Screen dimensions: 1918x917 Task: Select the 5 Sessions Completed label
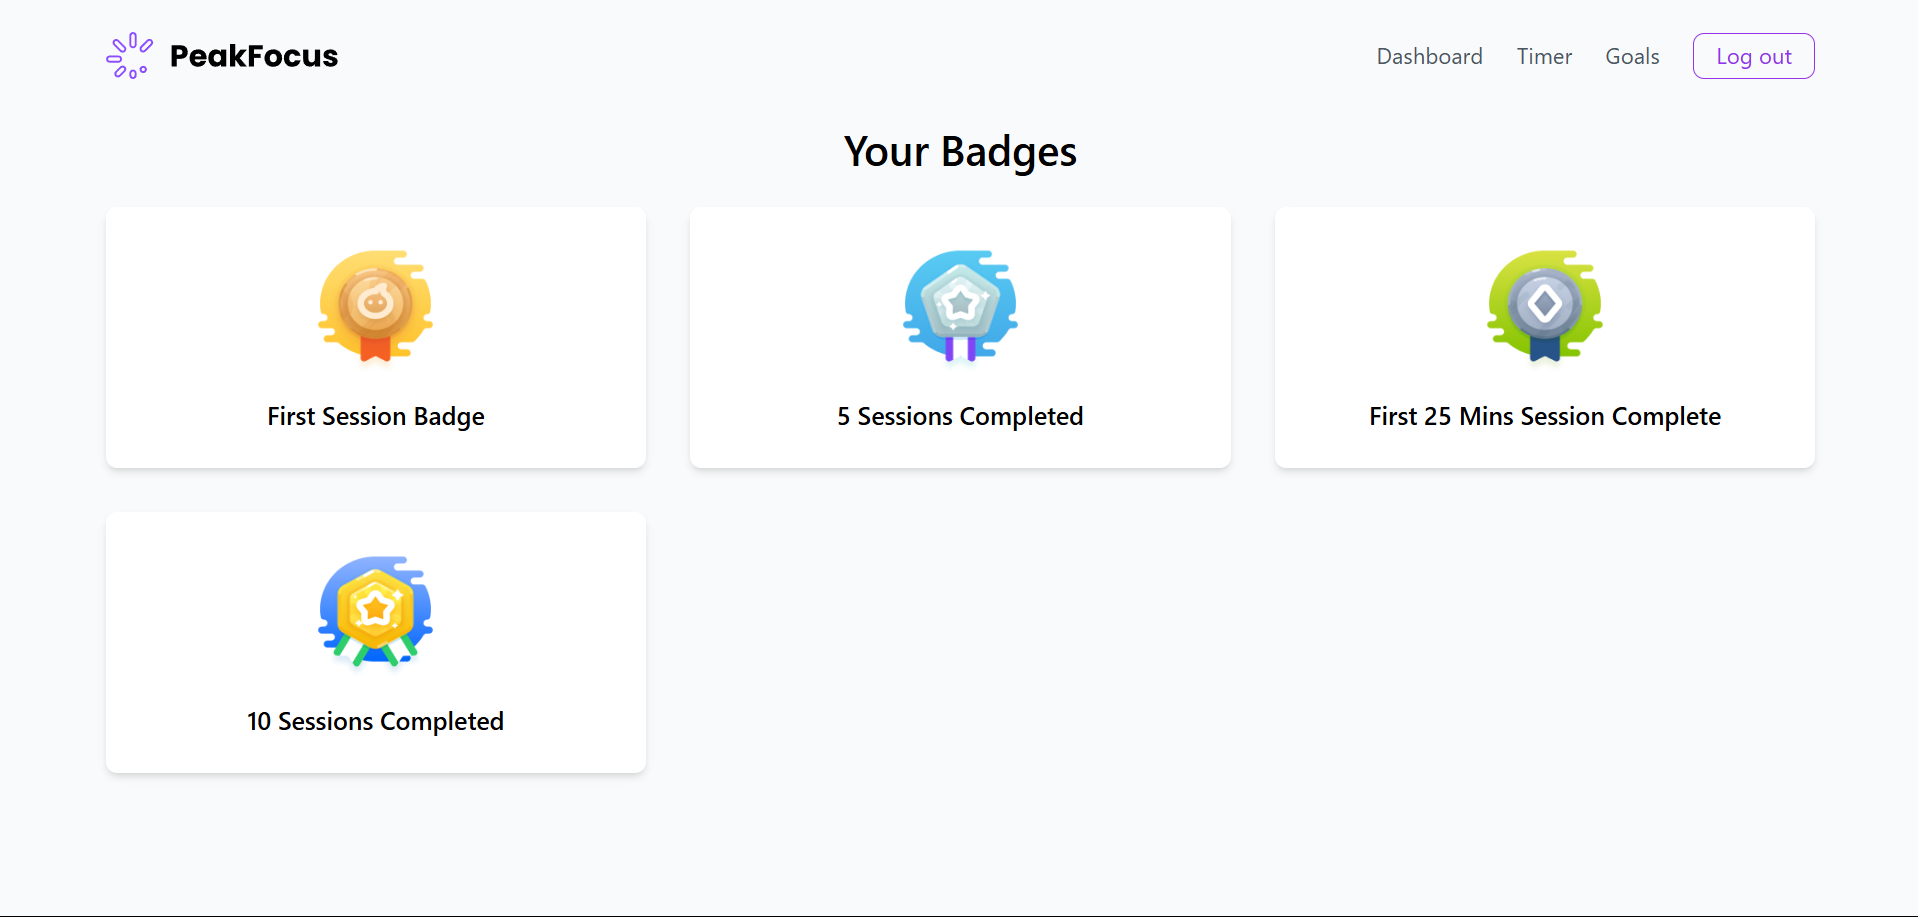coord(960,416)
